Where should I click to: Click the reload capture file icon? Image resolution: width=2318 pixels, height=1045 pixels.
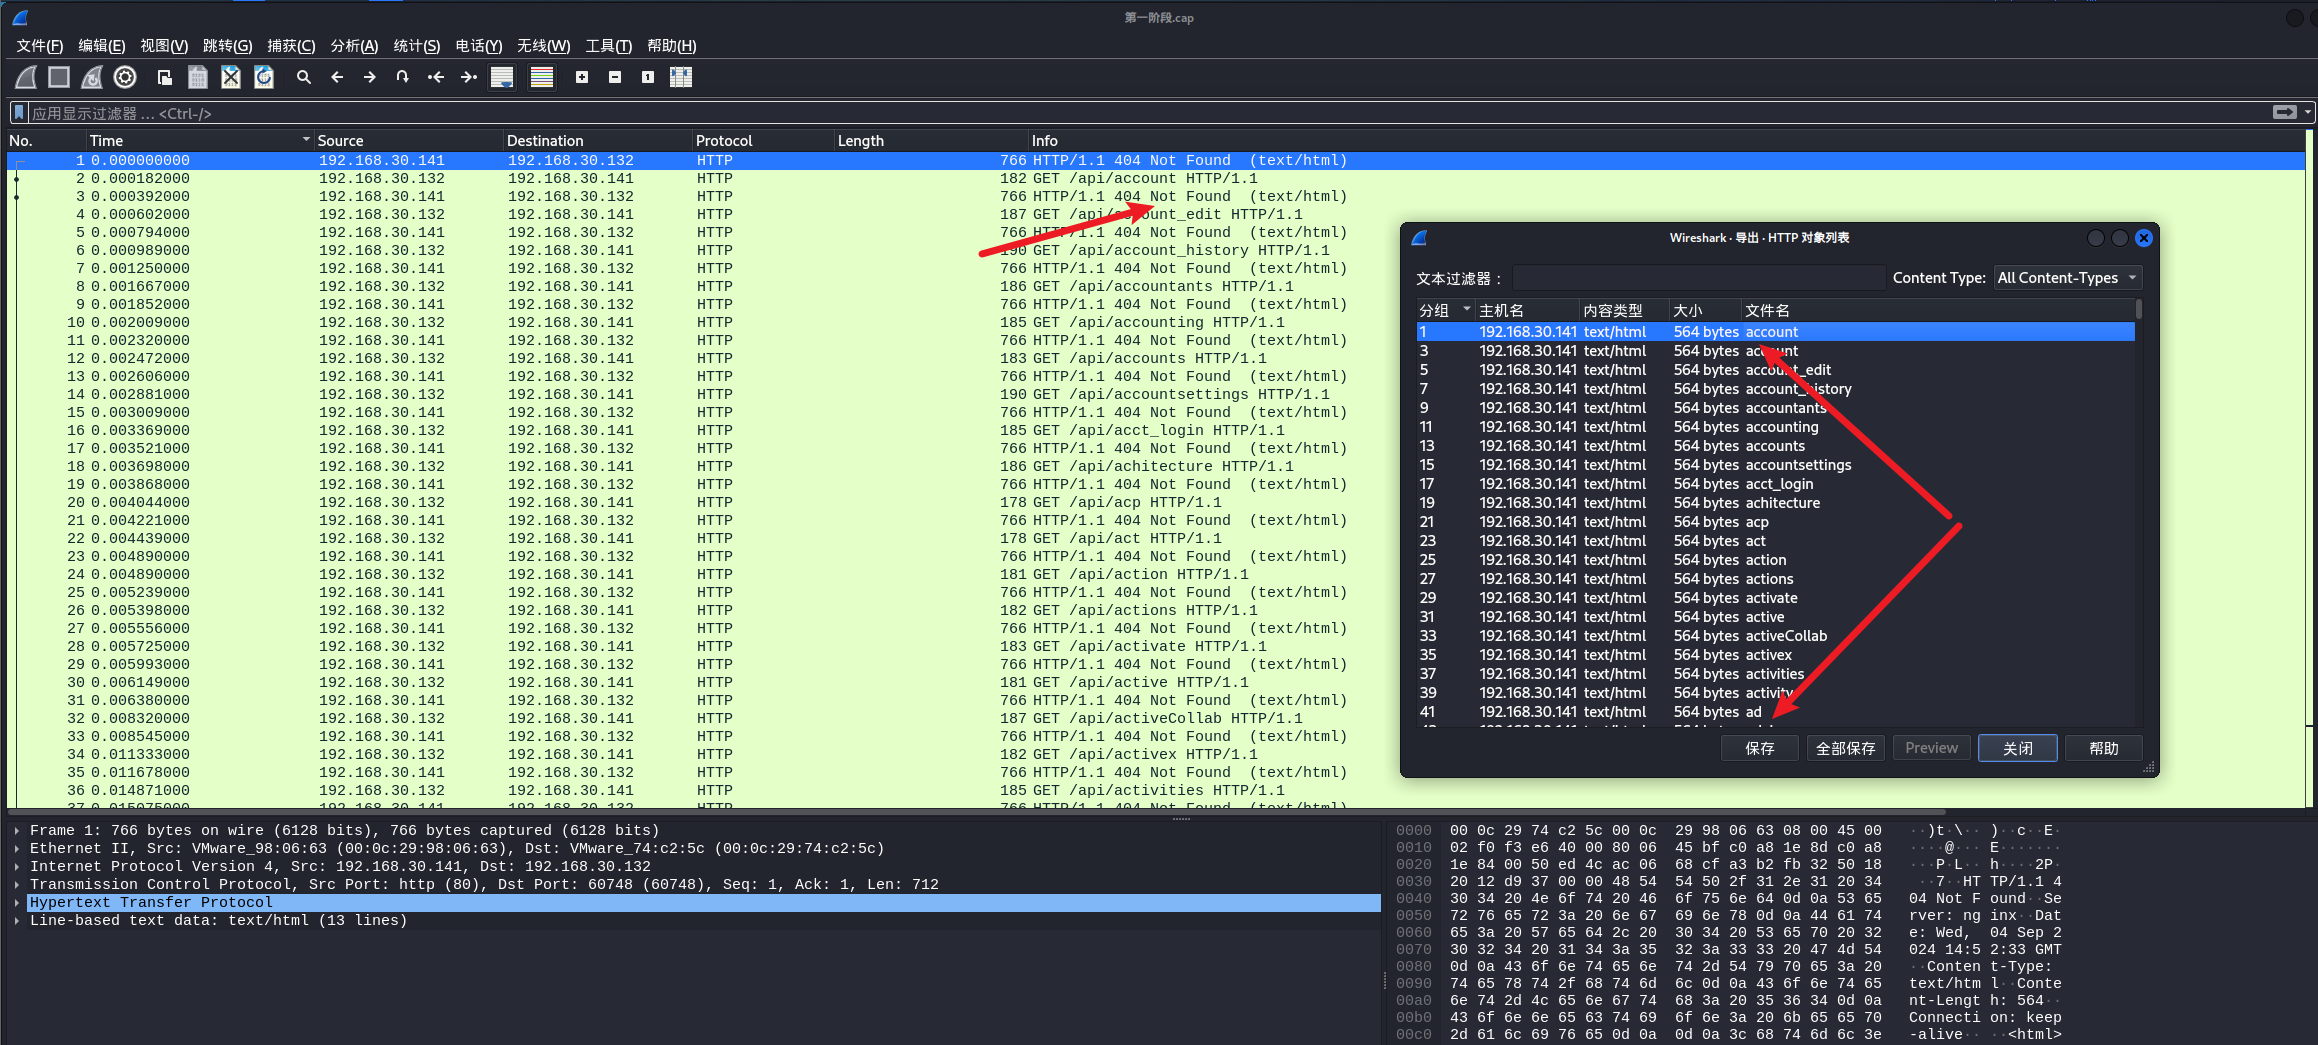(264, 77)
